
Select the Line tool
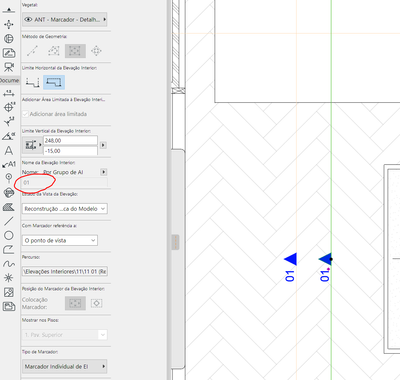(x=9, y=221)
